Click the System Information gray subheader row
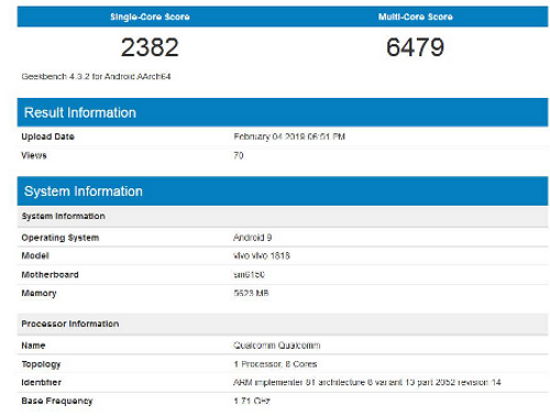The width and height of the screenshot is (550, 416). click(x=282, y=216)
